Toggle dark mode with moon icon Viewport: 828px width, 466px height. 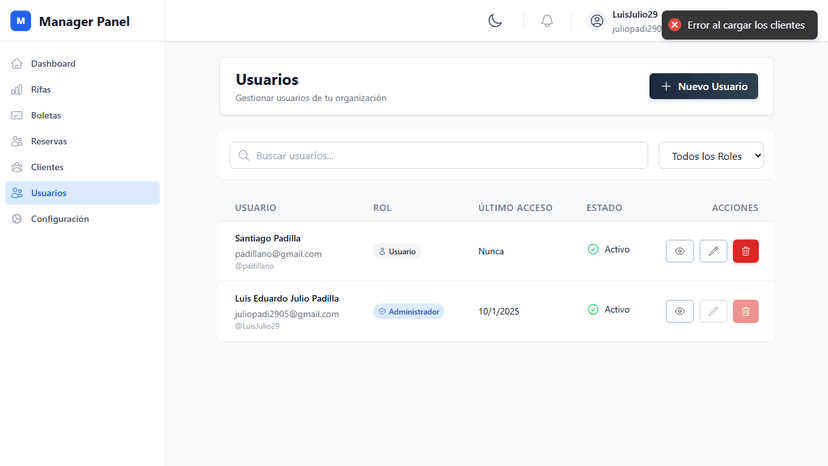click(495, 21)
